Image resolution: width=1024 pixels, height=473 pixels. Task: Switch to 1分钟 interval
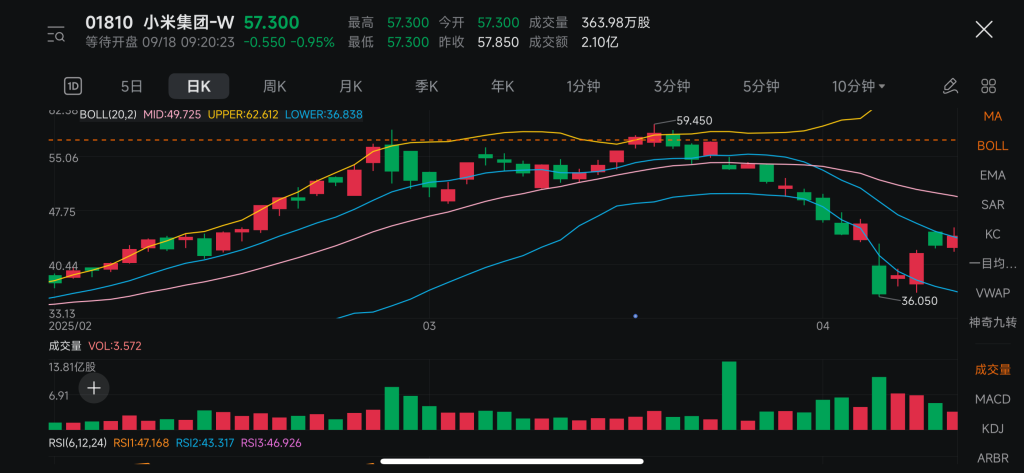point(583,86)
